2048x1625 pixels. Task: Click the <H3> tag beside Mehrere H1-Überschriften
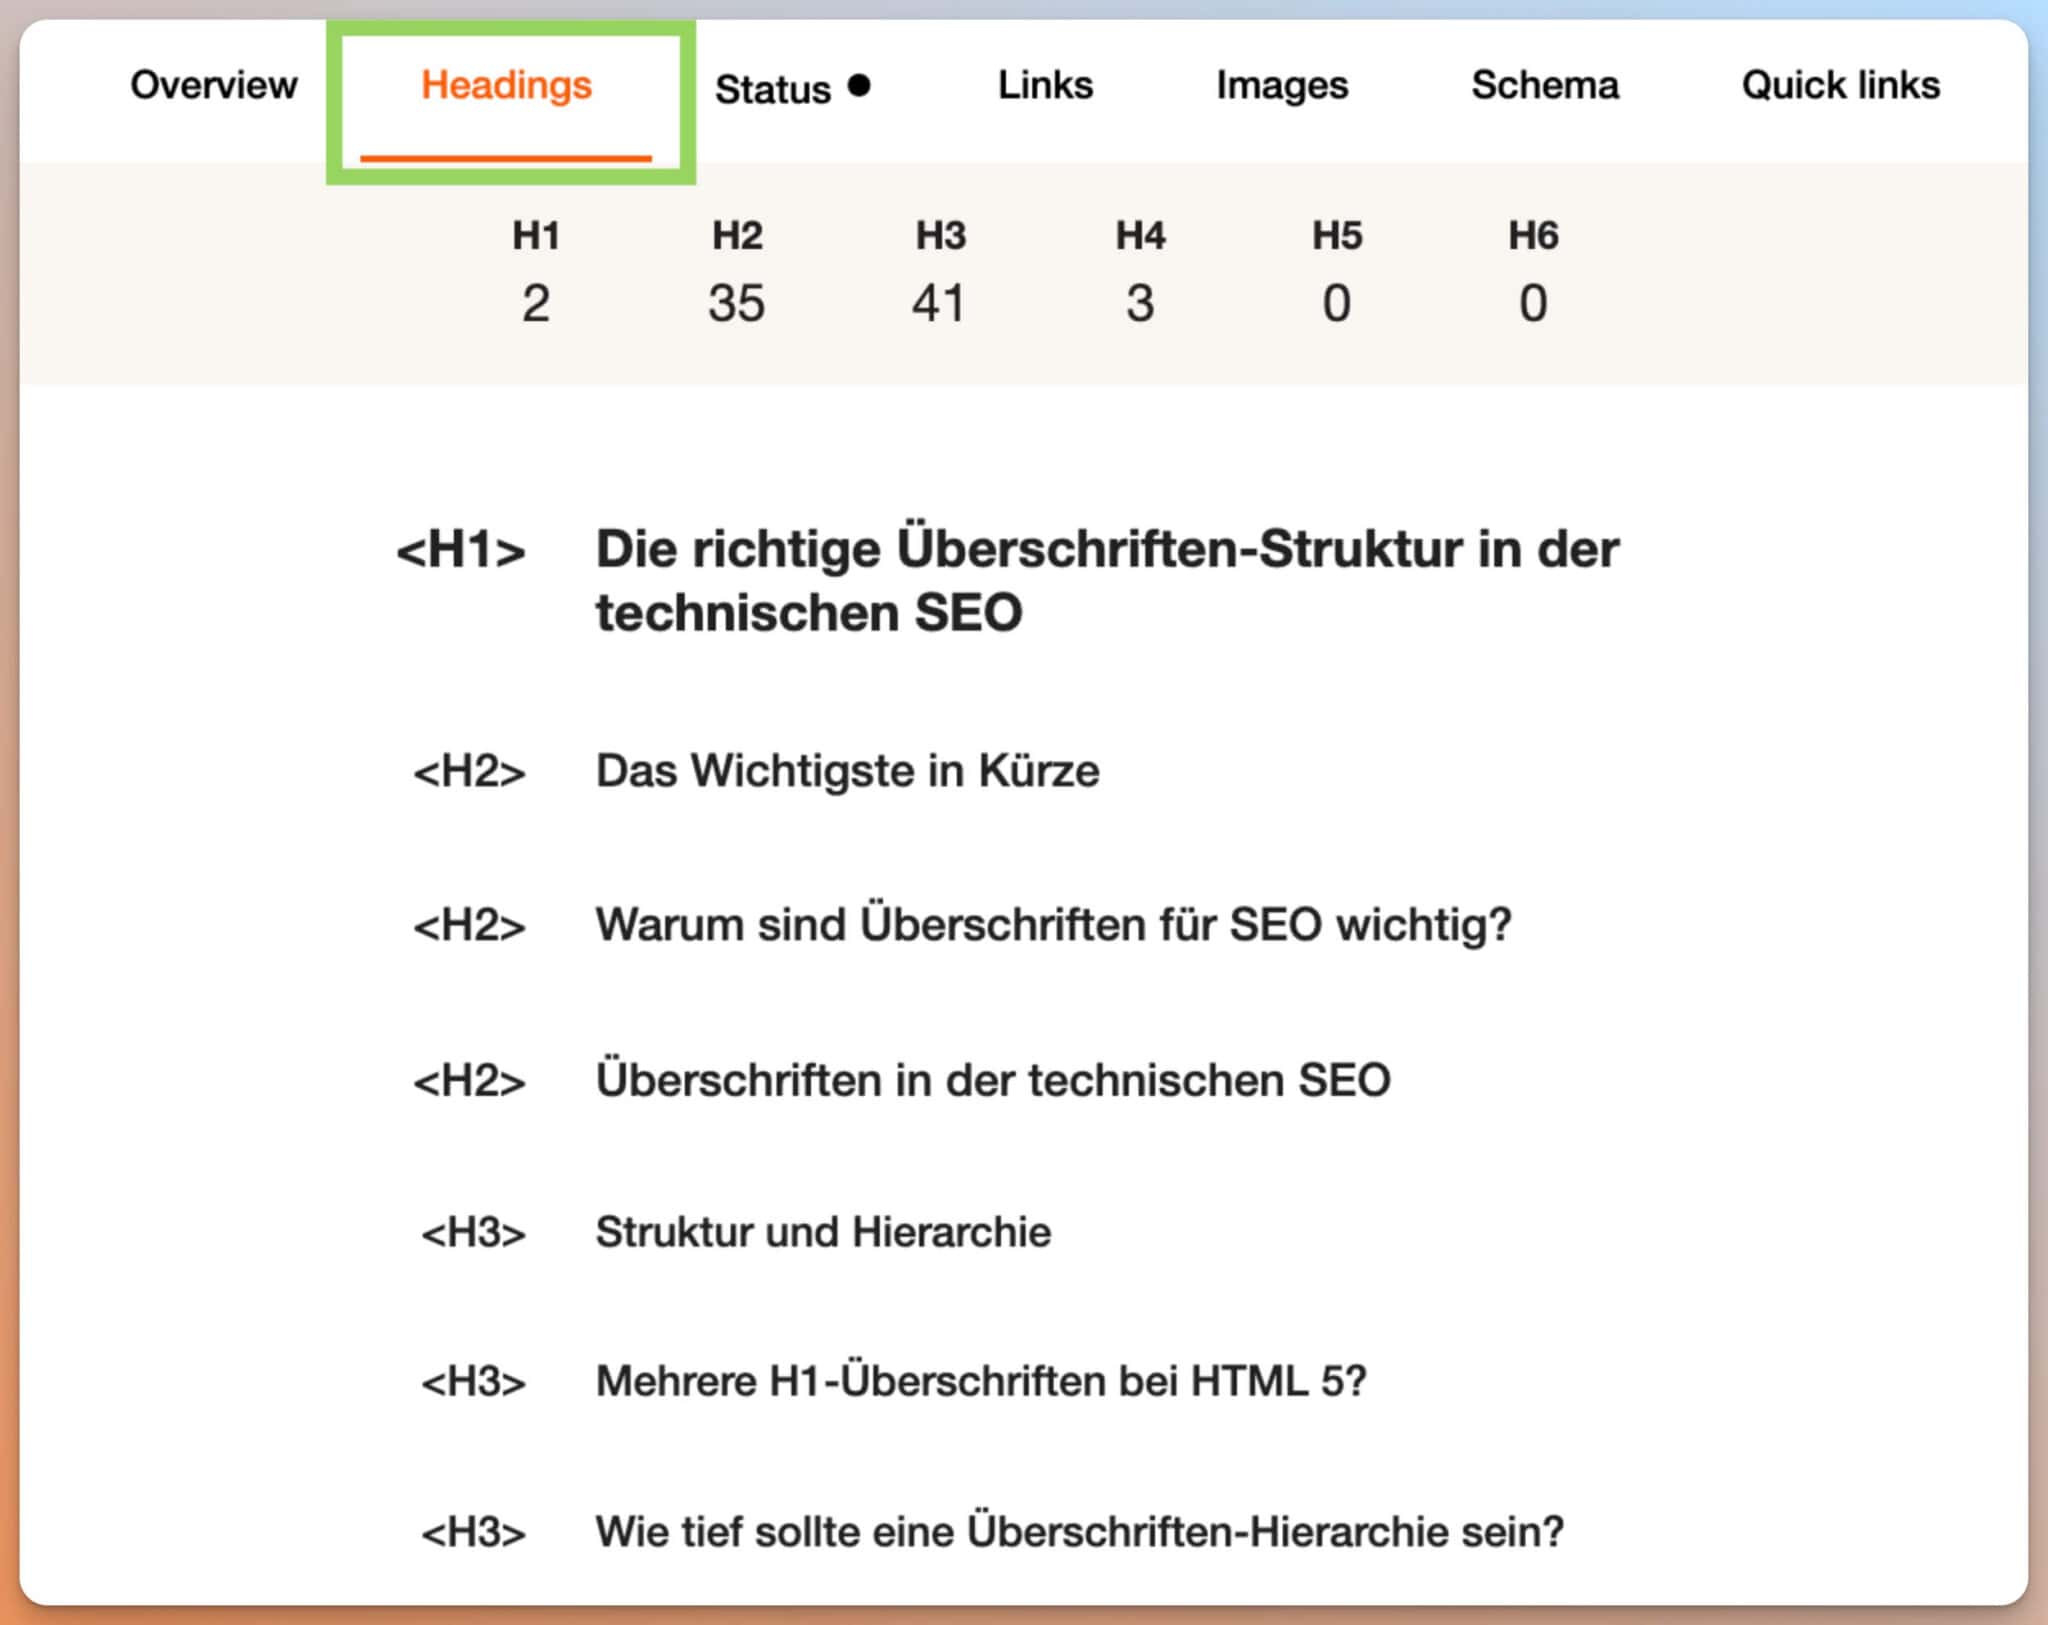[x=474, y=1382]
